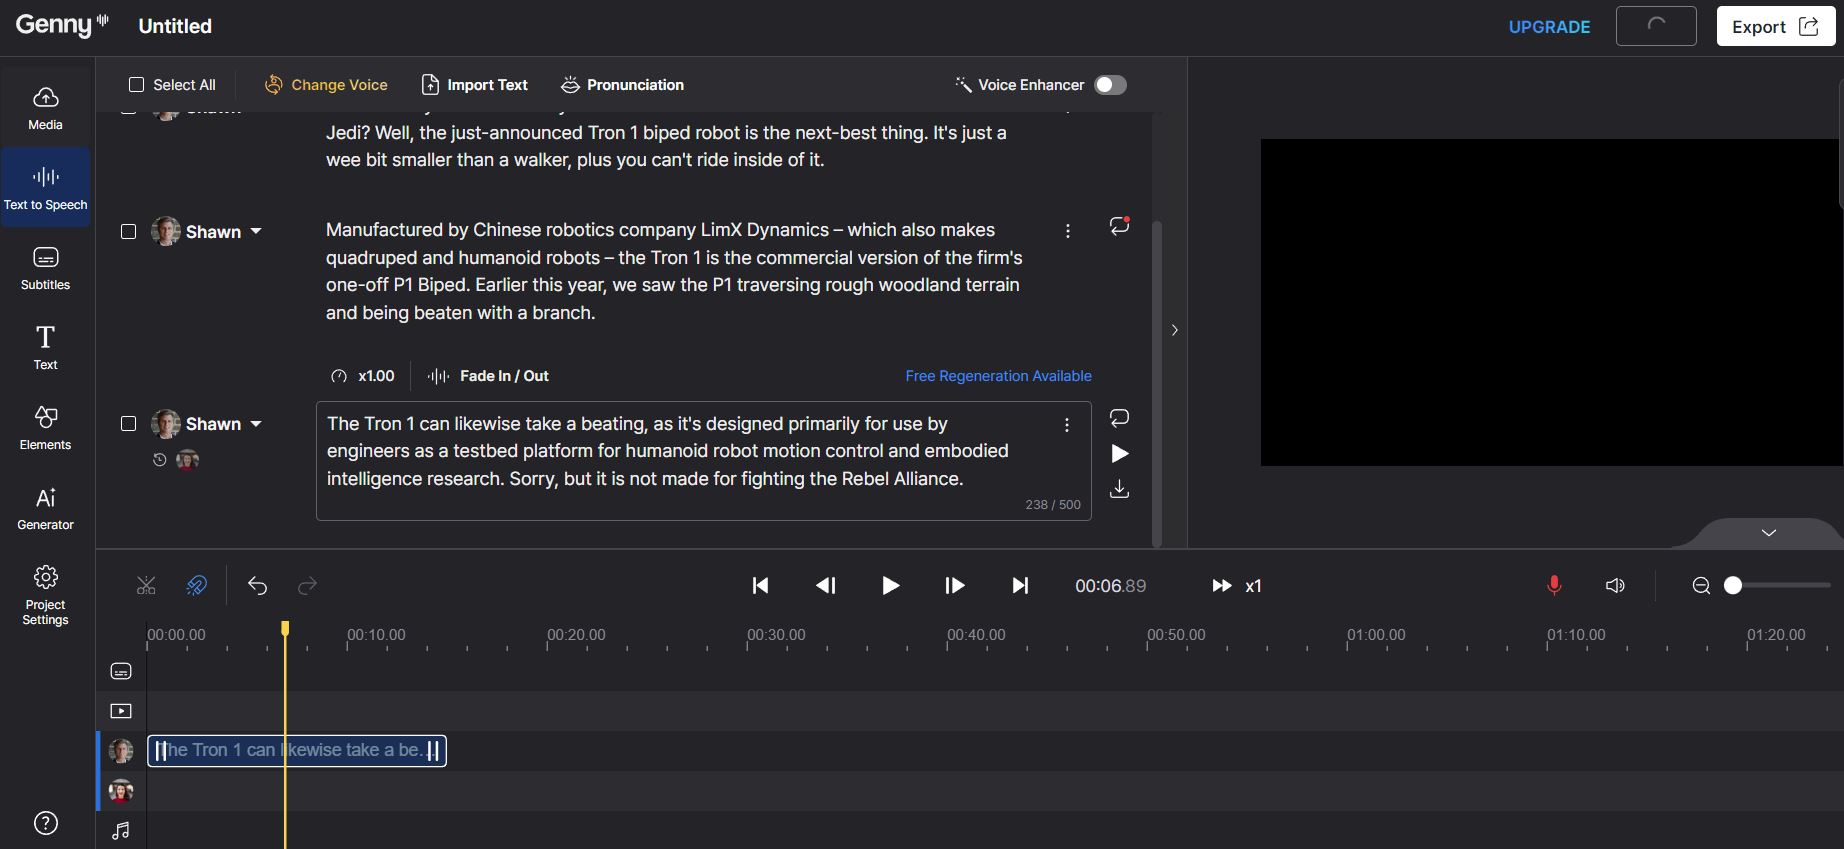Collapse the preview panel with the chevron down

click(x=1769, y=533)
